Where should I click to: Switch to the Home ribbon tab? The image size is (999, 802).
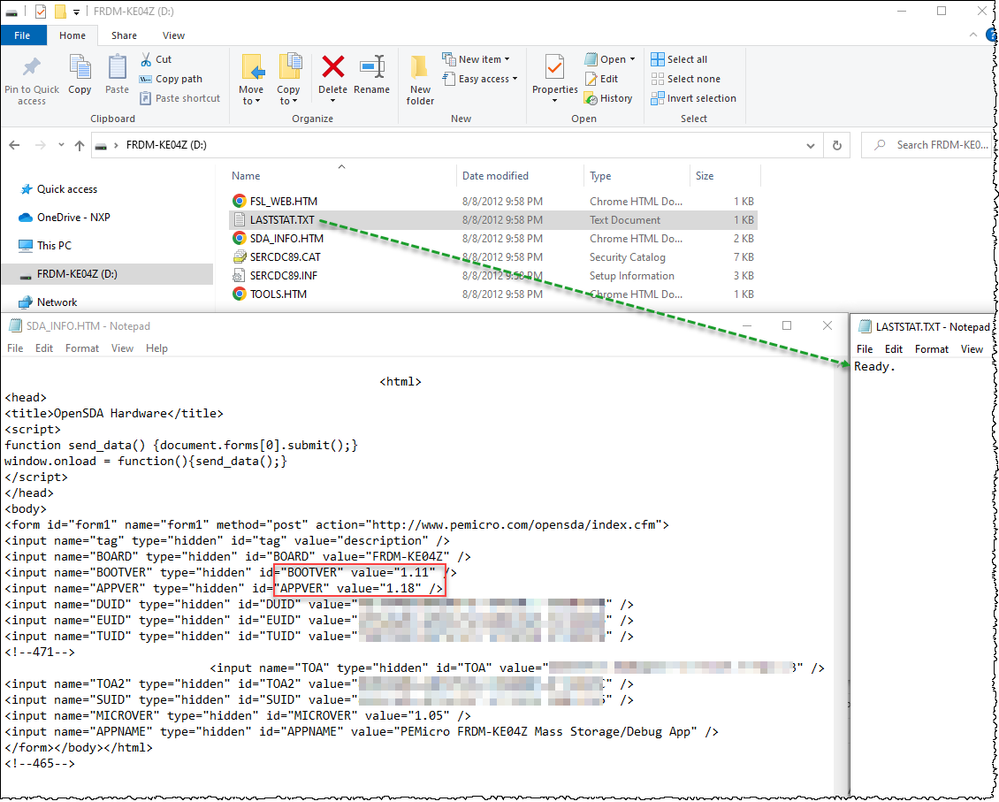tap(72, 36)
